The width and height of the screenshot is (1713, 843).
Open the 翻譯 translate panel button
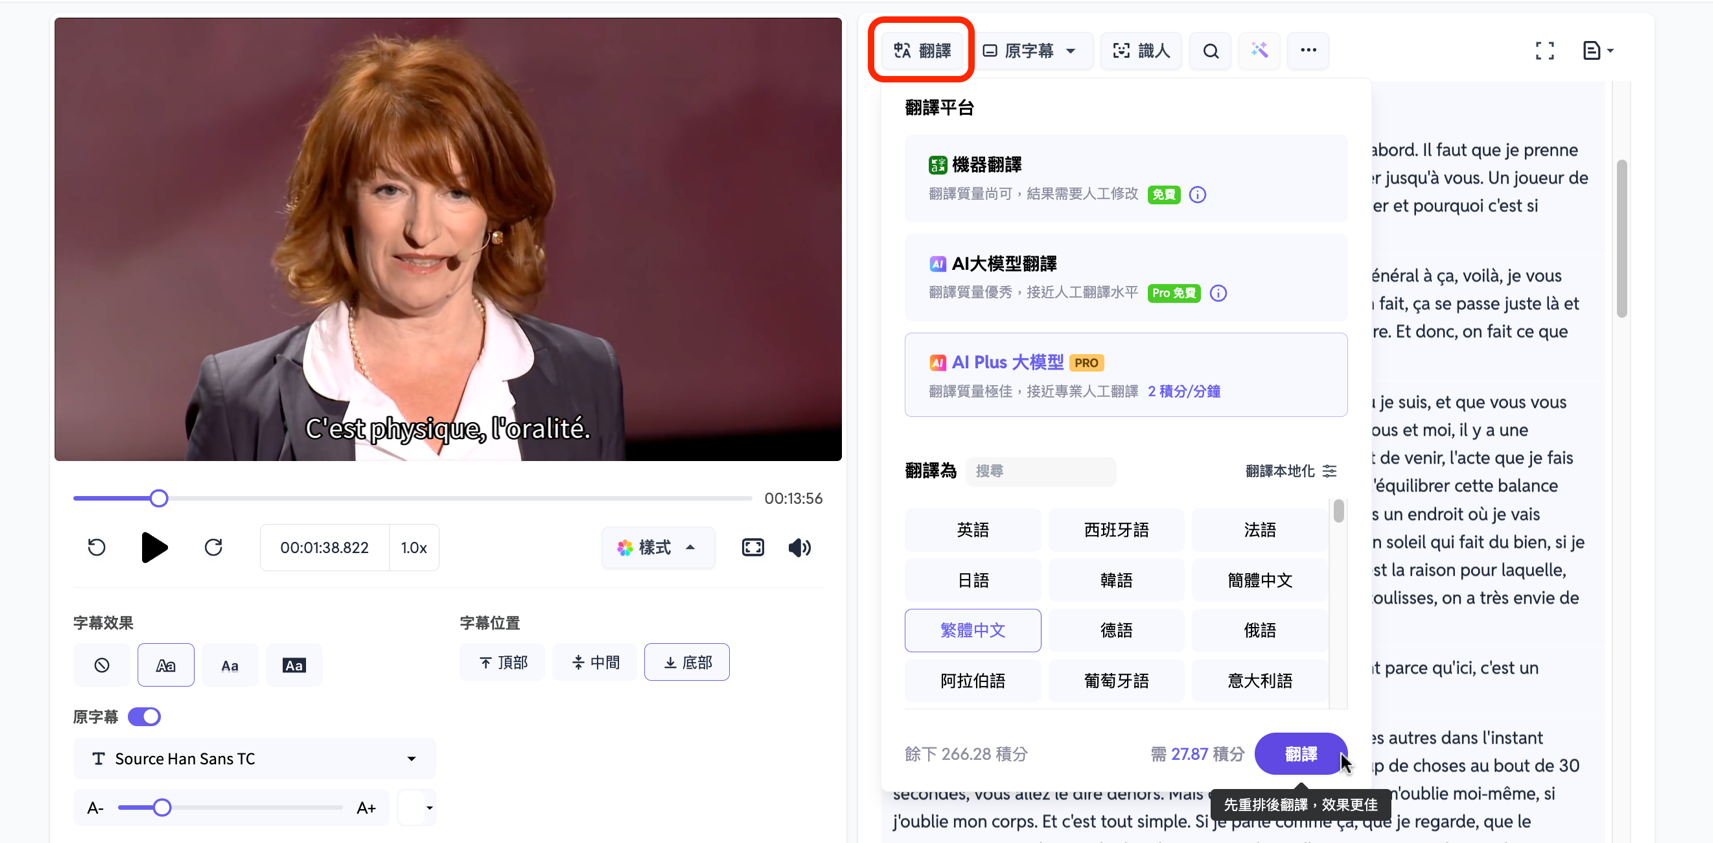[x=922, y=50]
